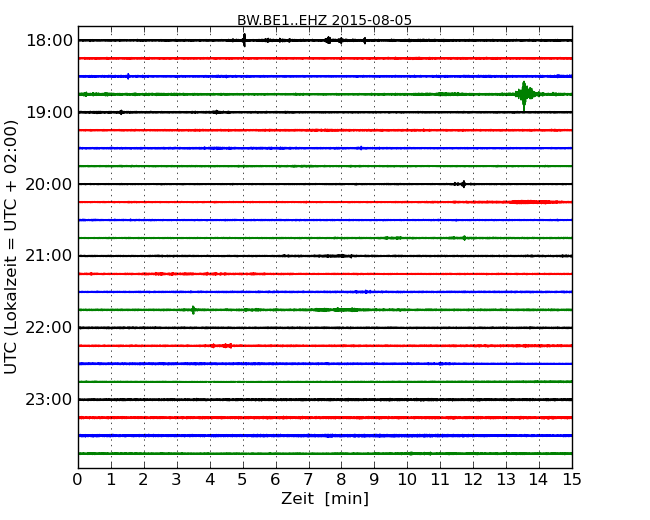Click the x-axis label Zeit [min]
The height and width of the screenshot is (520, 650).
[x=325, y=498]
